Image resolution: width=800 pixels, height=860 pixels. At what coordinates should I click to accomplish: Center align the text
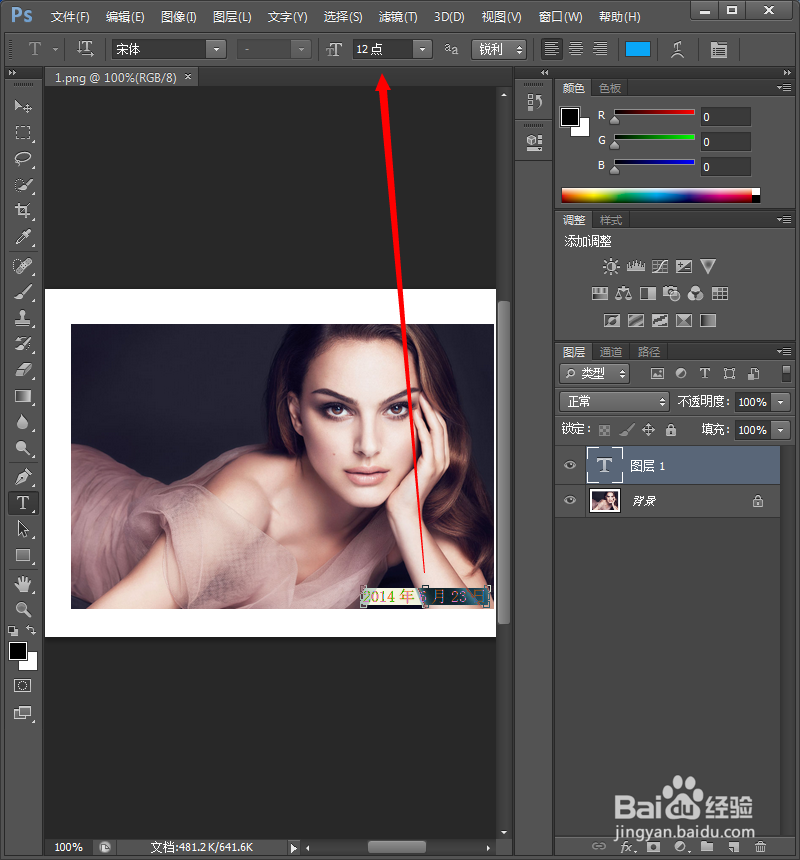[x=576, y=49]
